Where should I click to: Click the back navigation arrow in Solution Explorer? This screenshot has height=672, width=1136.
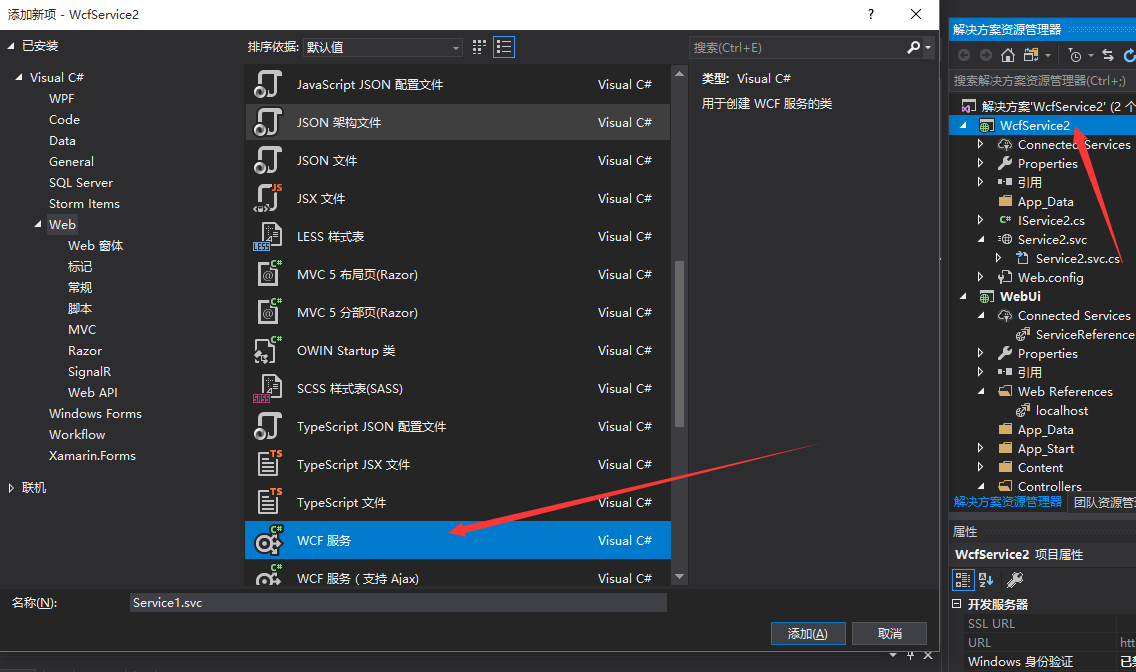pyautogui.click(x=964, y=55)
